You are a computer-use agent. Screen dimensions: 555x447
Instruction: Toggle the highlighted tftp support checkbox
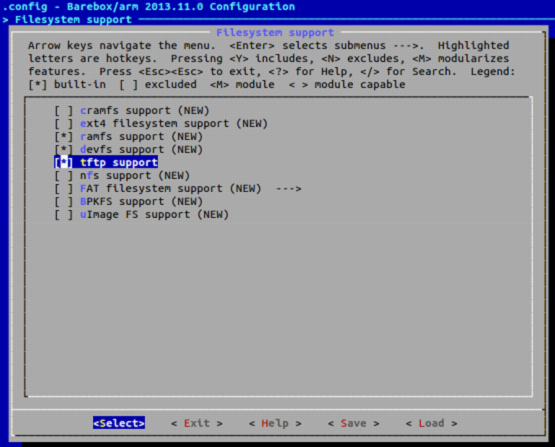tap(64, 162)
